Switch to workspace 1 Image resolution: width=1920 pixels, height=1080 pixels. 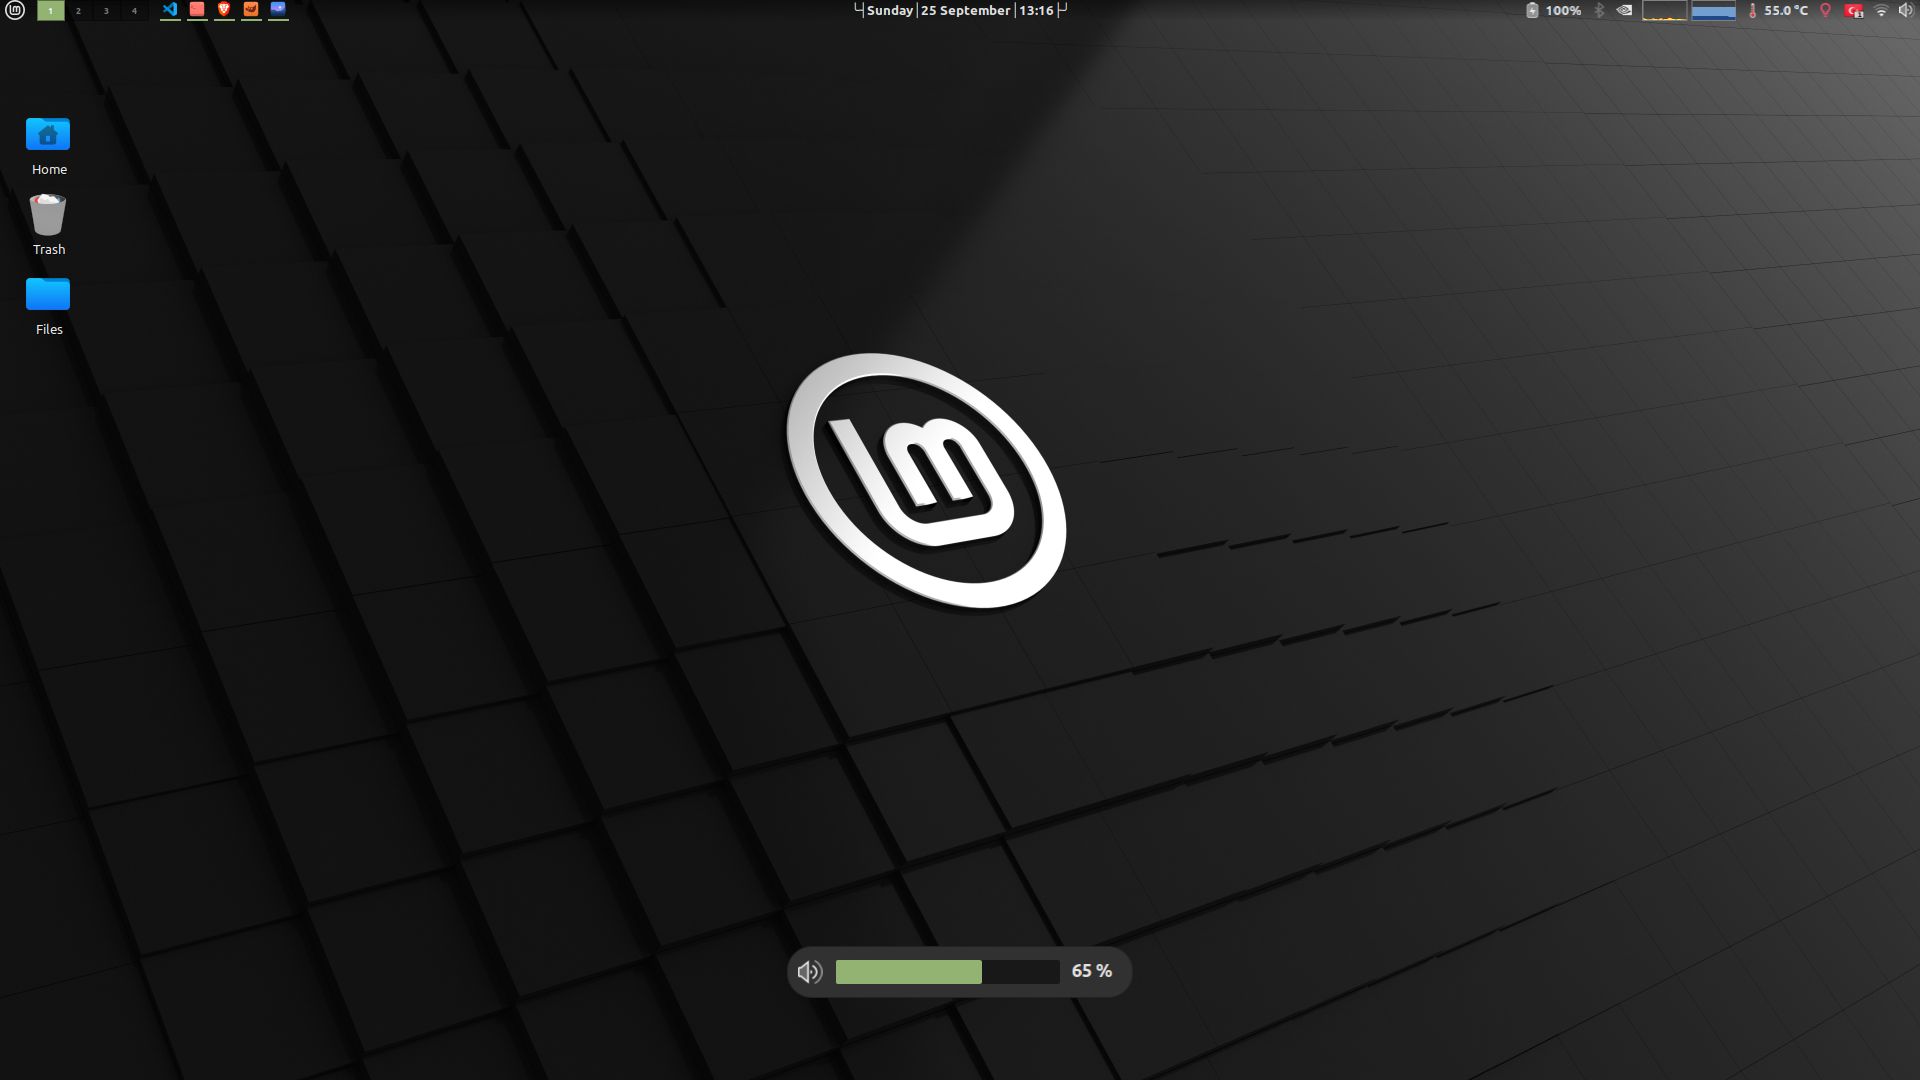click(x=50, y=10)
